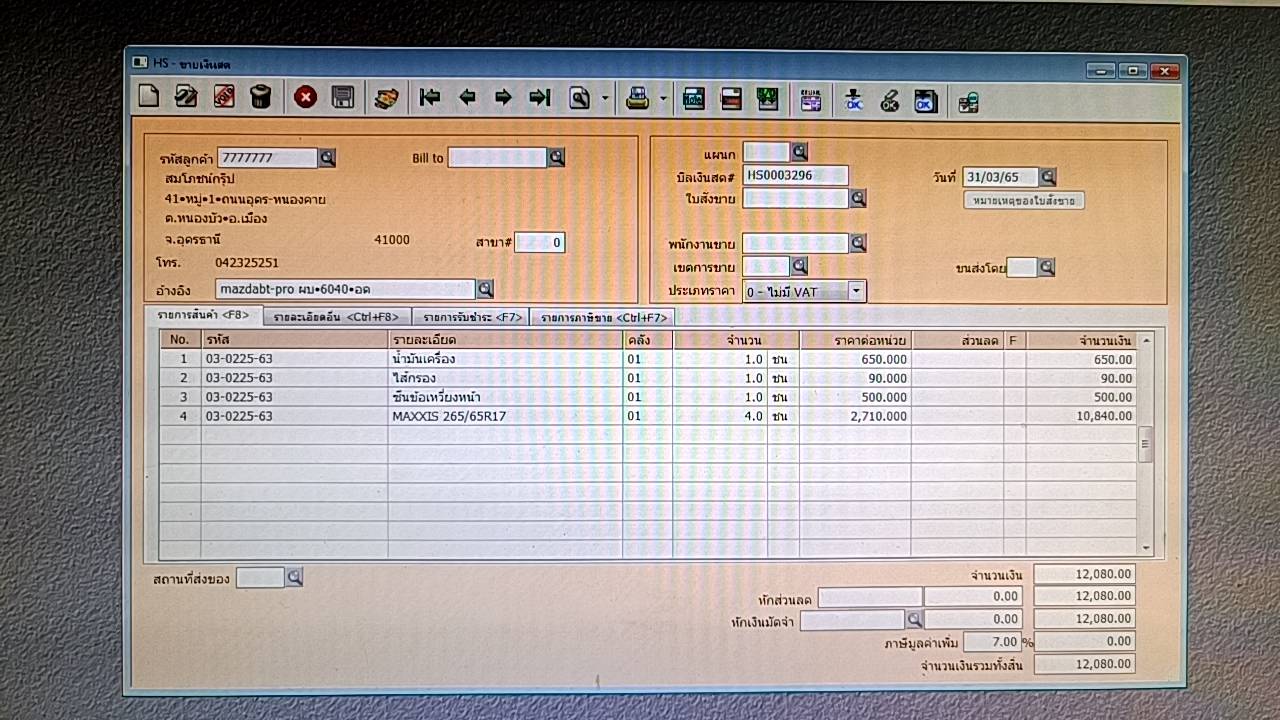Click the Note toolbar icon
The height and width of the screenshot is (720, 1280).
(694, 98)
